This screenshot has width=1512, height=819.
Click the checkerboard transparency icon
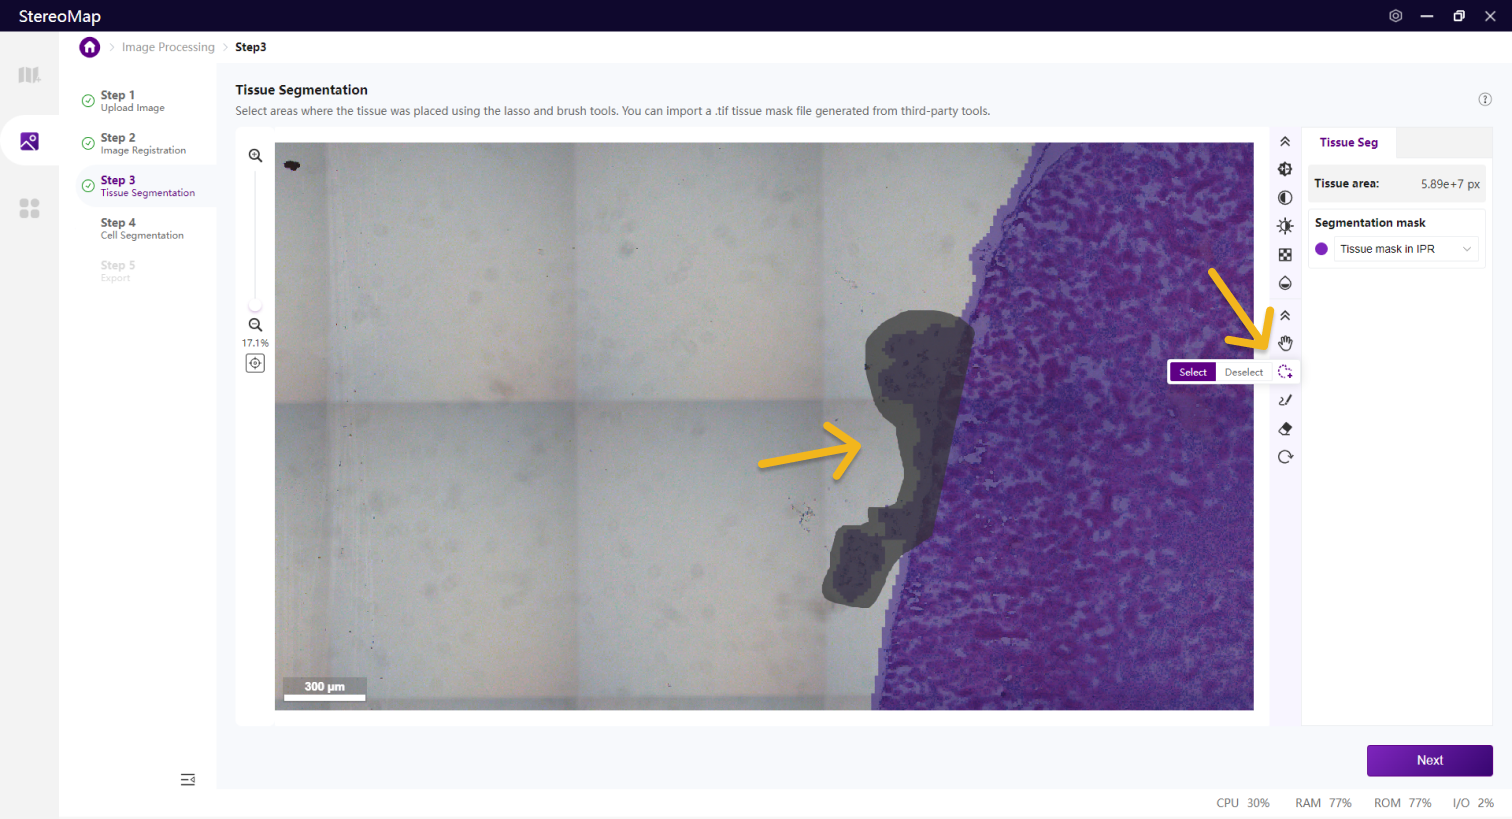(1285, 255)
